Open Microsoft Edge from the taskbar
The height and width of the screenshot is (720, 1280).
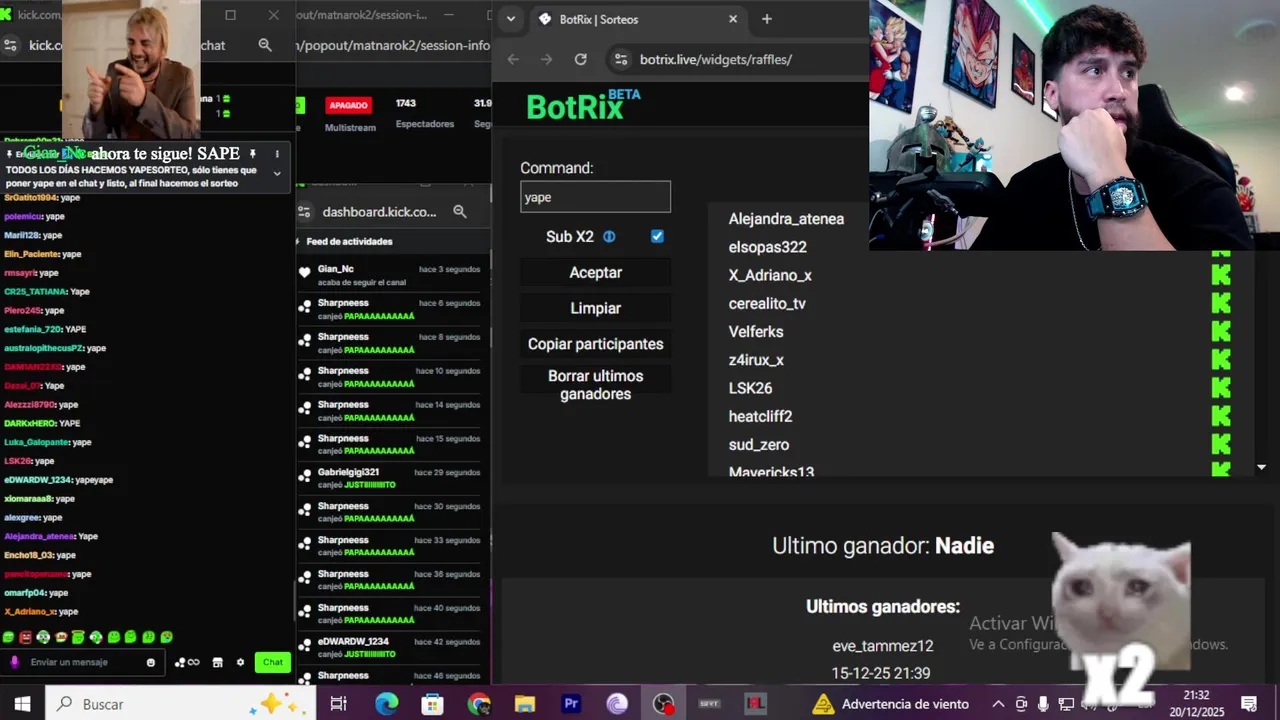click(386, 704)
